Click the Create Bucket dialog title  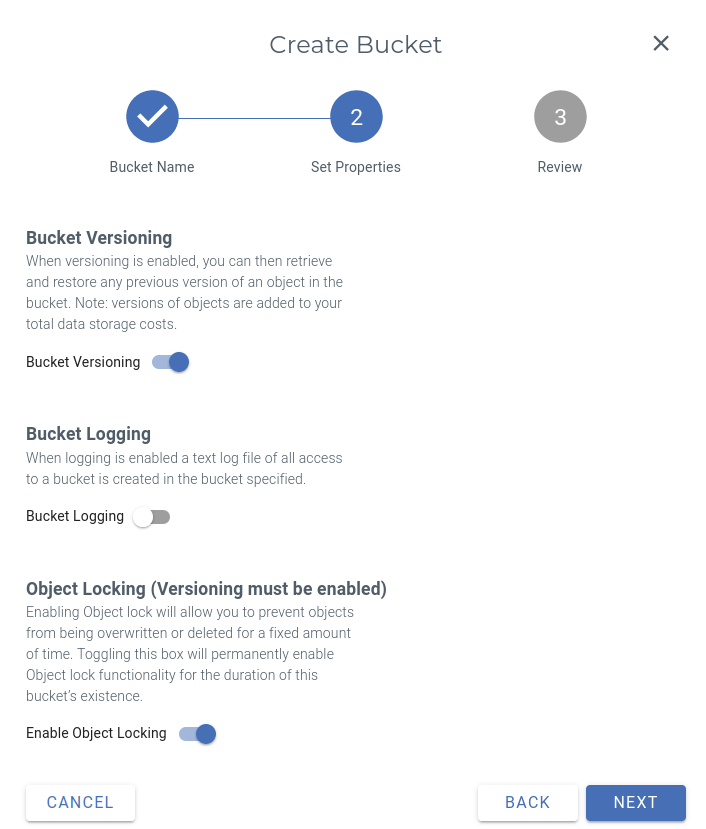(355, 44)
